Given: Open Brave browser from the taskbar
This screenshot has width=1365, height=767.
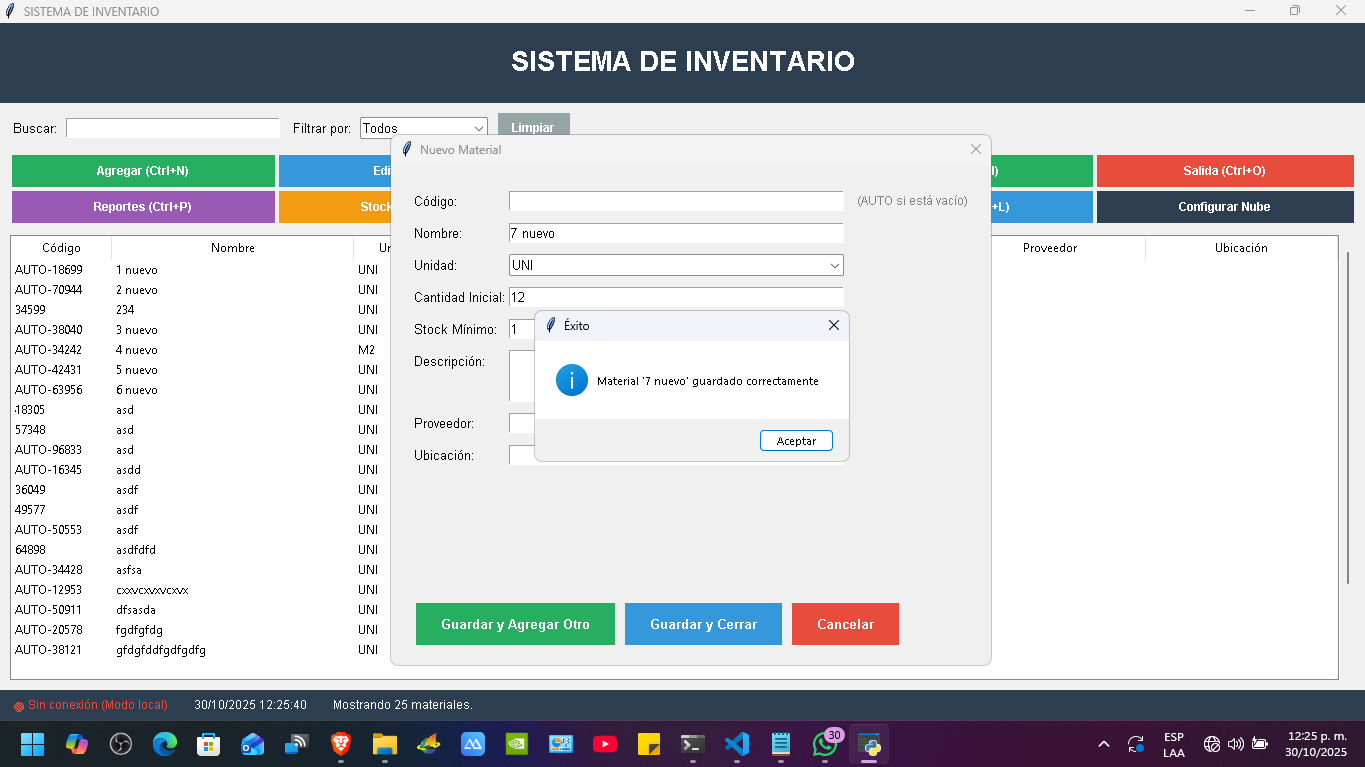Looking at the screenshot, I should click(341, 744).
